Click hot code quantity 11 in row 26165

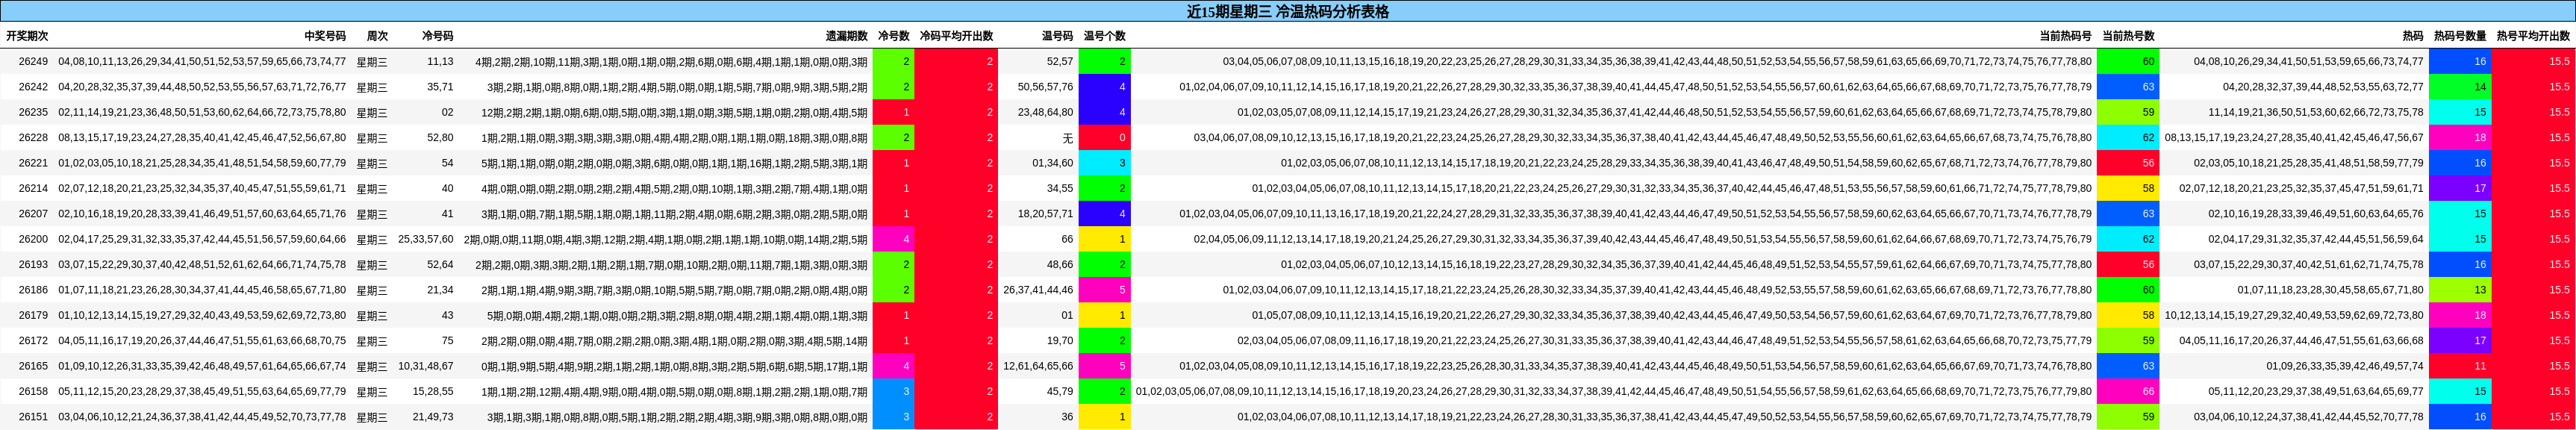pos(2460,366)
